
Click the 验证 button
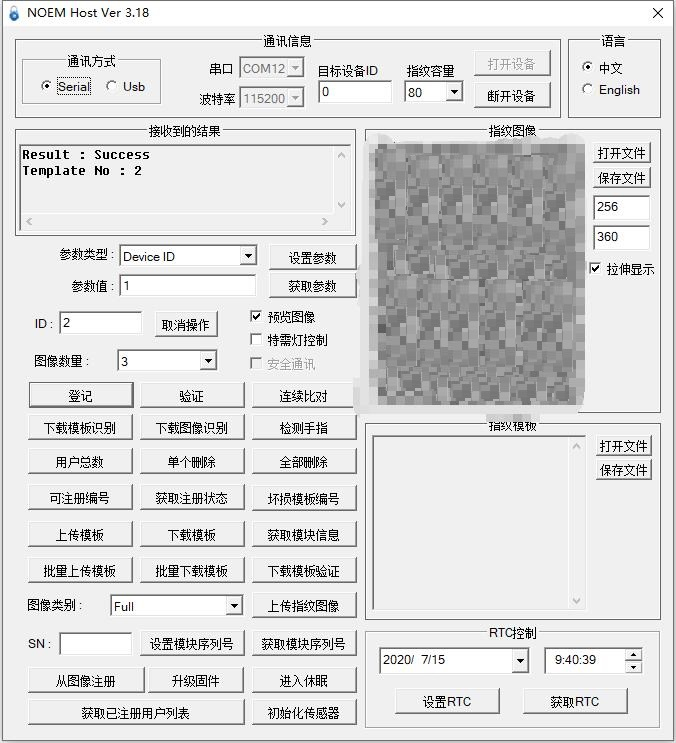point(192,395)
